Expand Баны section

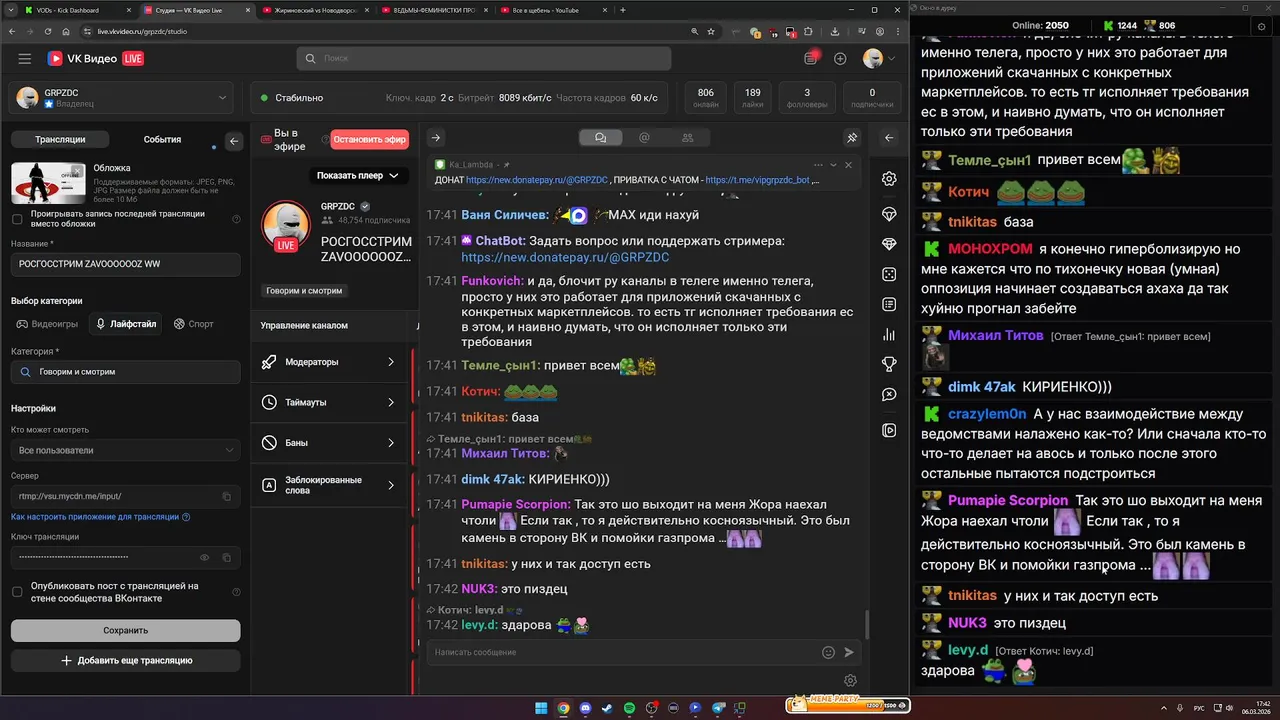(x=330, y=443)
